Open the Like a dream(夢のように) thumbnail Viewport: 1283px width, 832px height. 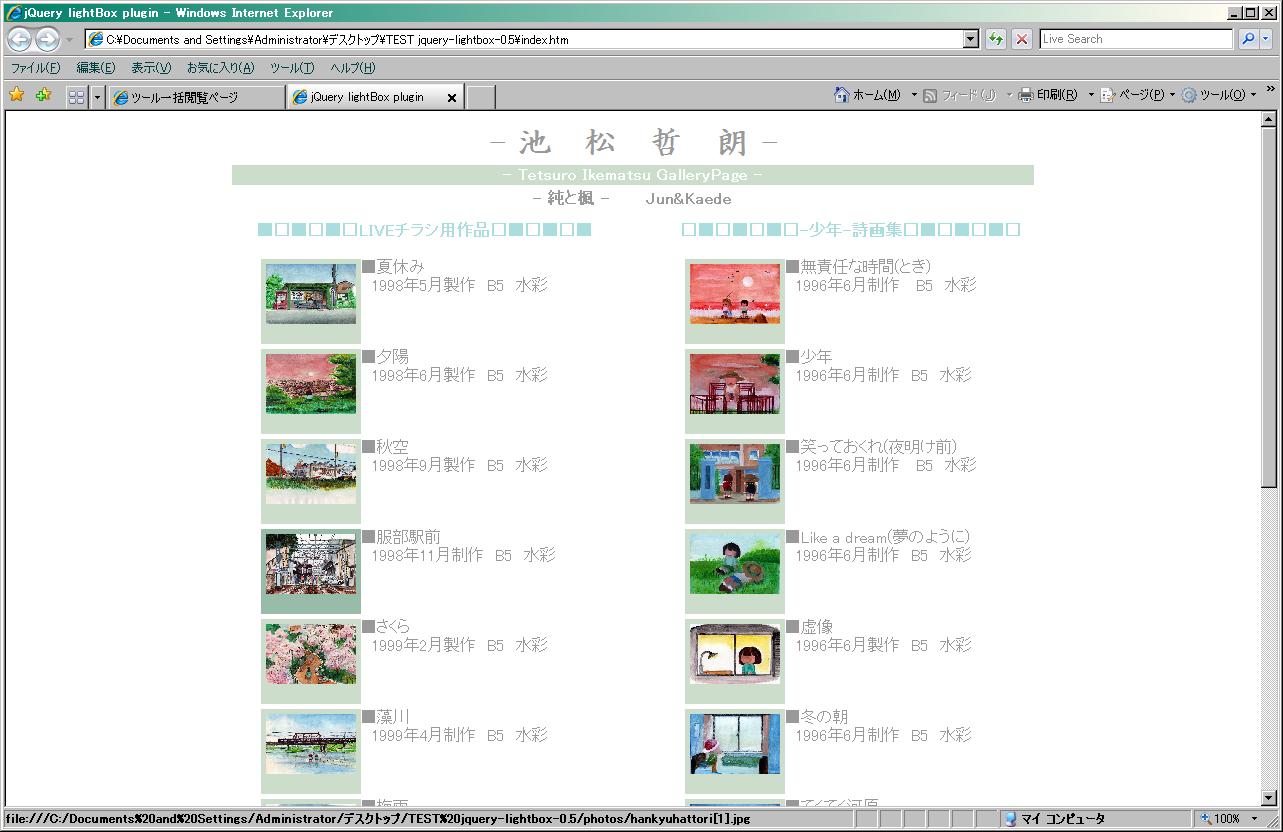(735, 564)
